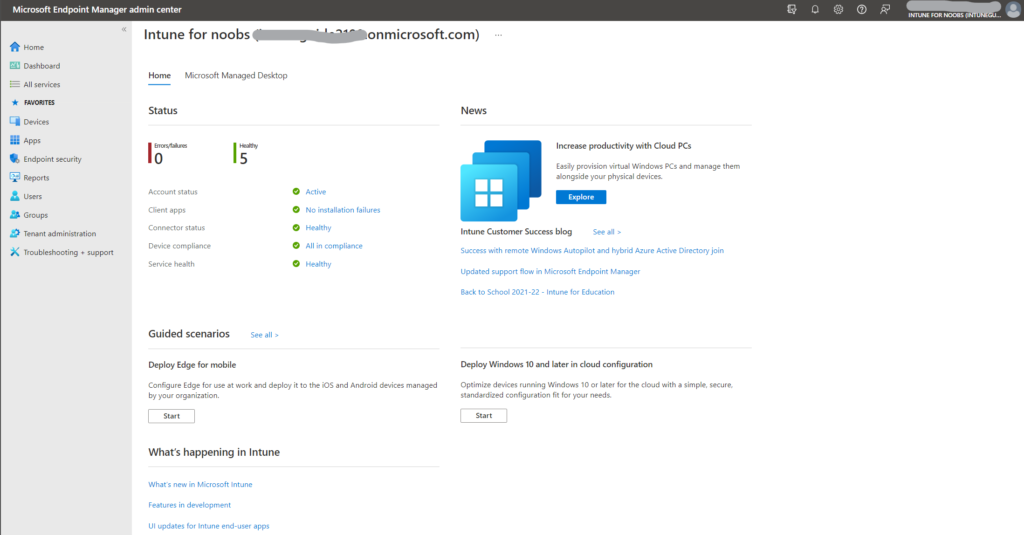The image size is (1024, 535).
Task: Click Healthy link for Service health
Action: click(318, 264)
